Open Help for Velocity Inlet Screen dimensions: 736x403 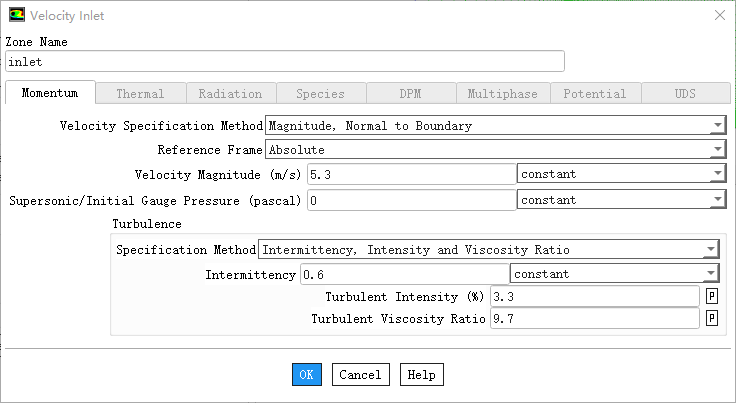tap(421, 375)
